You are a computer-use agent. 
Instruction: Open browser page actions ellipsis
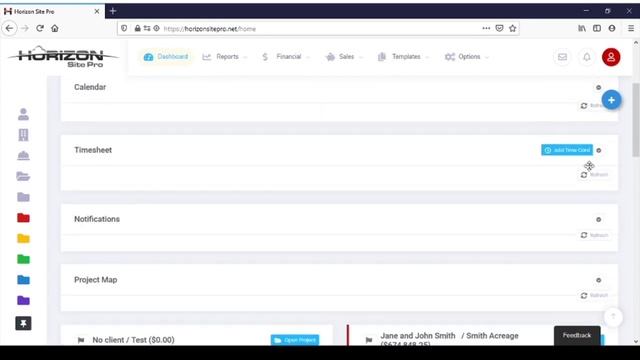pyautogui.click(x=486, y=28)
